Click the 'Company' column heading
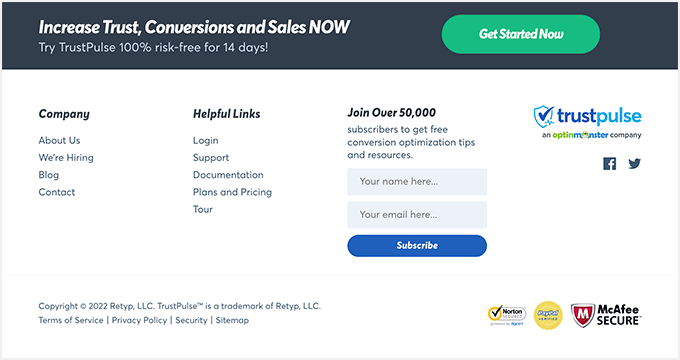Image resolution: width=680 pixels, height=360 pixels. pyautogui.click(x=64, y=114)
